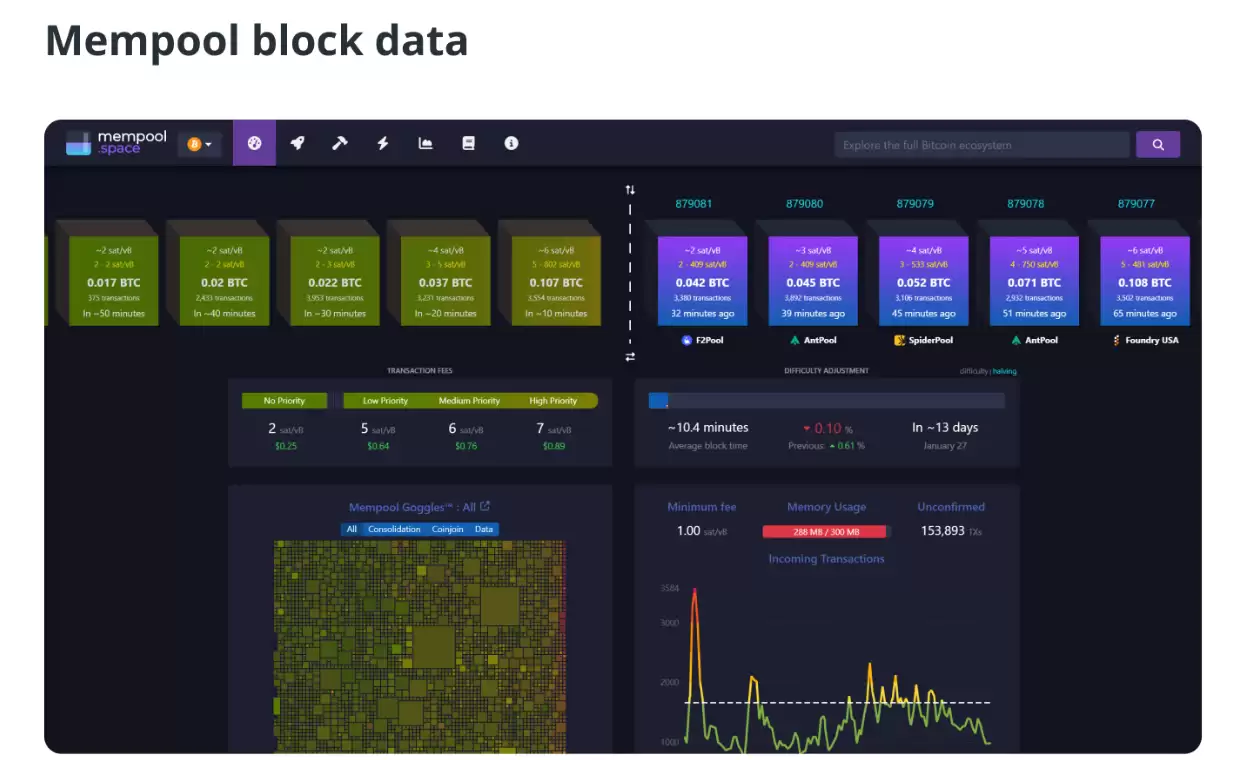Open the lightning network bolt icon

pyautogui.click(x=383, y=143)
